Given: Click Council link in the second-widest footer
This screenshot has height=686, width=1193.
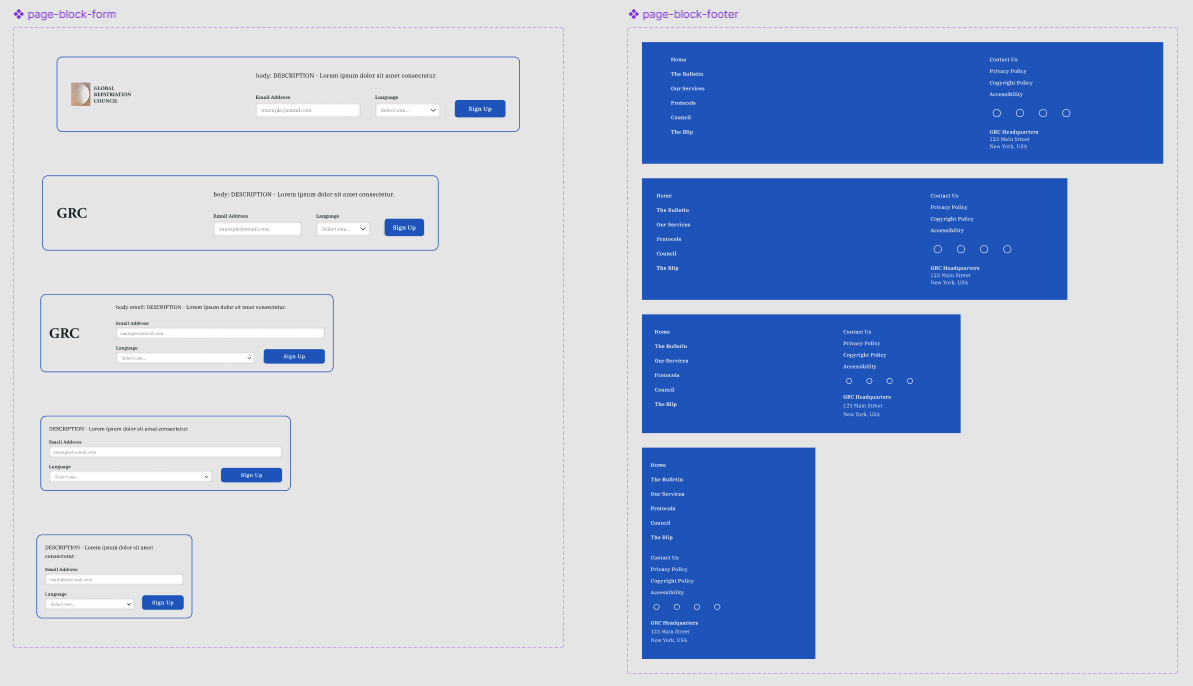Looking at the screenshot, I should pyautogui.click(x=666, y=253).
